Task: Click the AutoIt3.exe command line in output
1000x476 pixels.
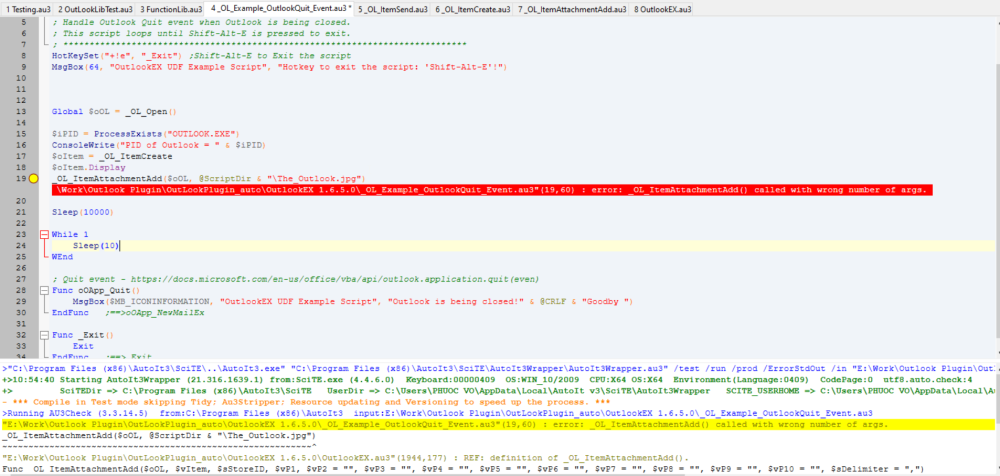Action: point(500,369)
